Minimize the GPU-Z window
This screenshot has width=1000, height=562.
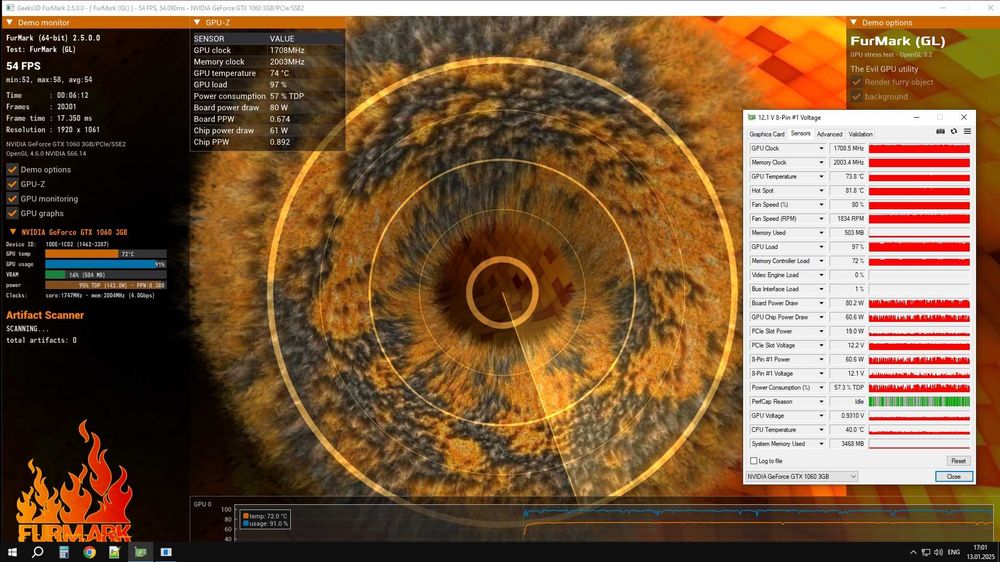[x=916, y=117]
